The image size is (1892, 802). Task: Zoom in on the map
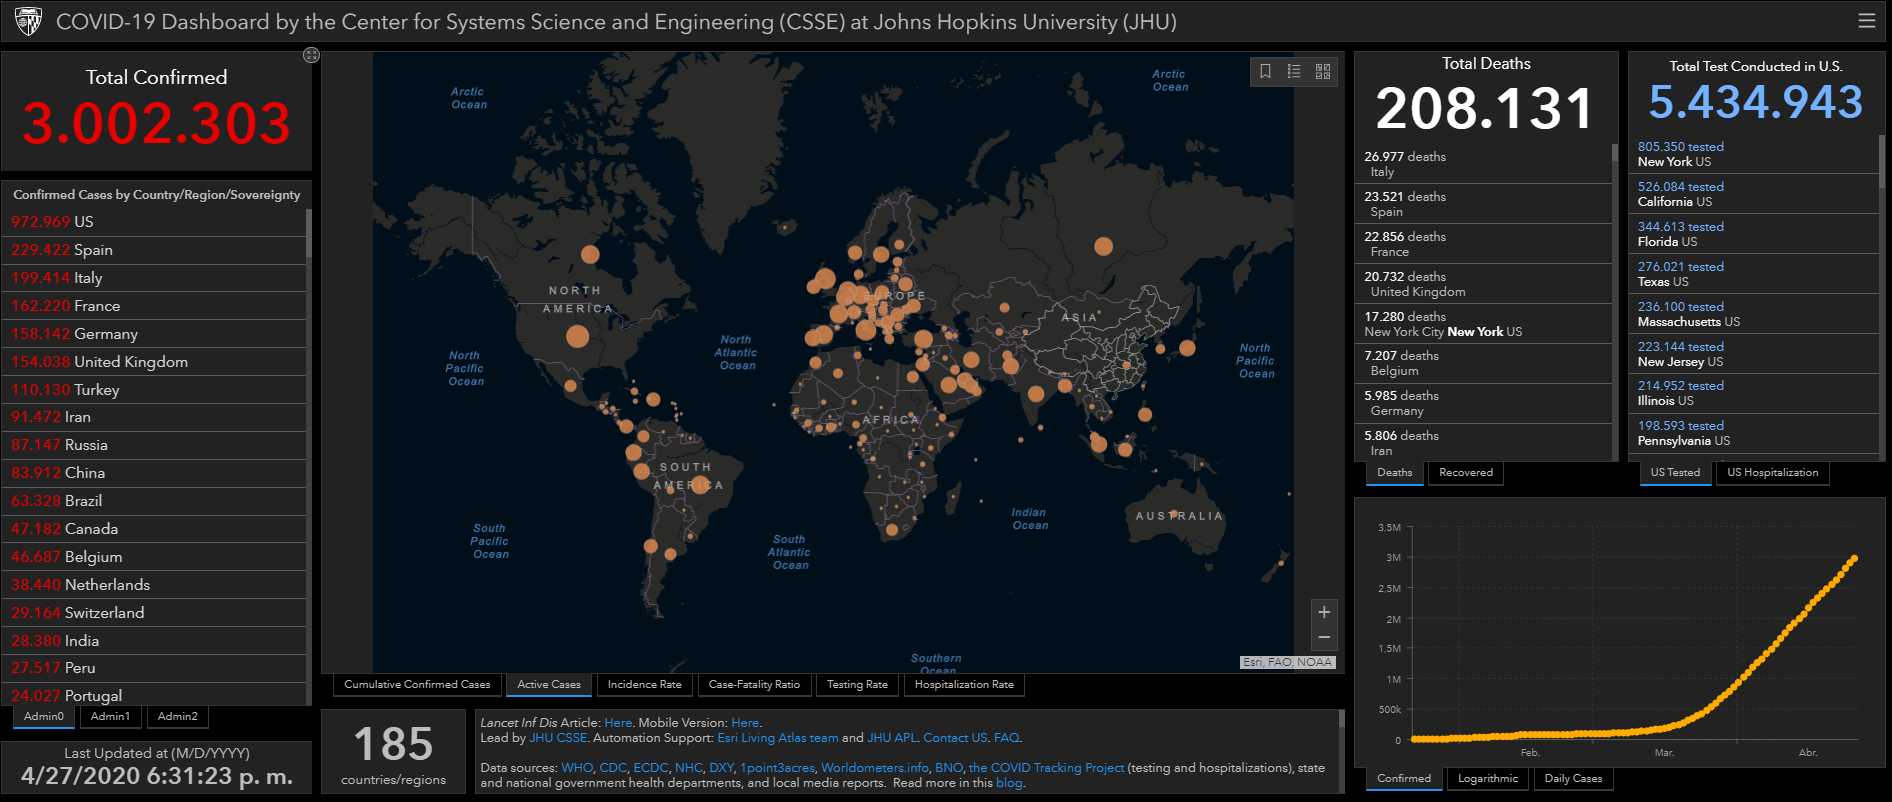tap(1324, 612)
